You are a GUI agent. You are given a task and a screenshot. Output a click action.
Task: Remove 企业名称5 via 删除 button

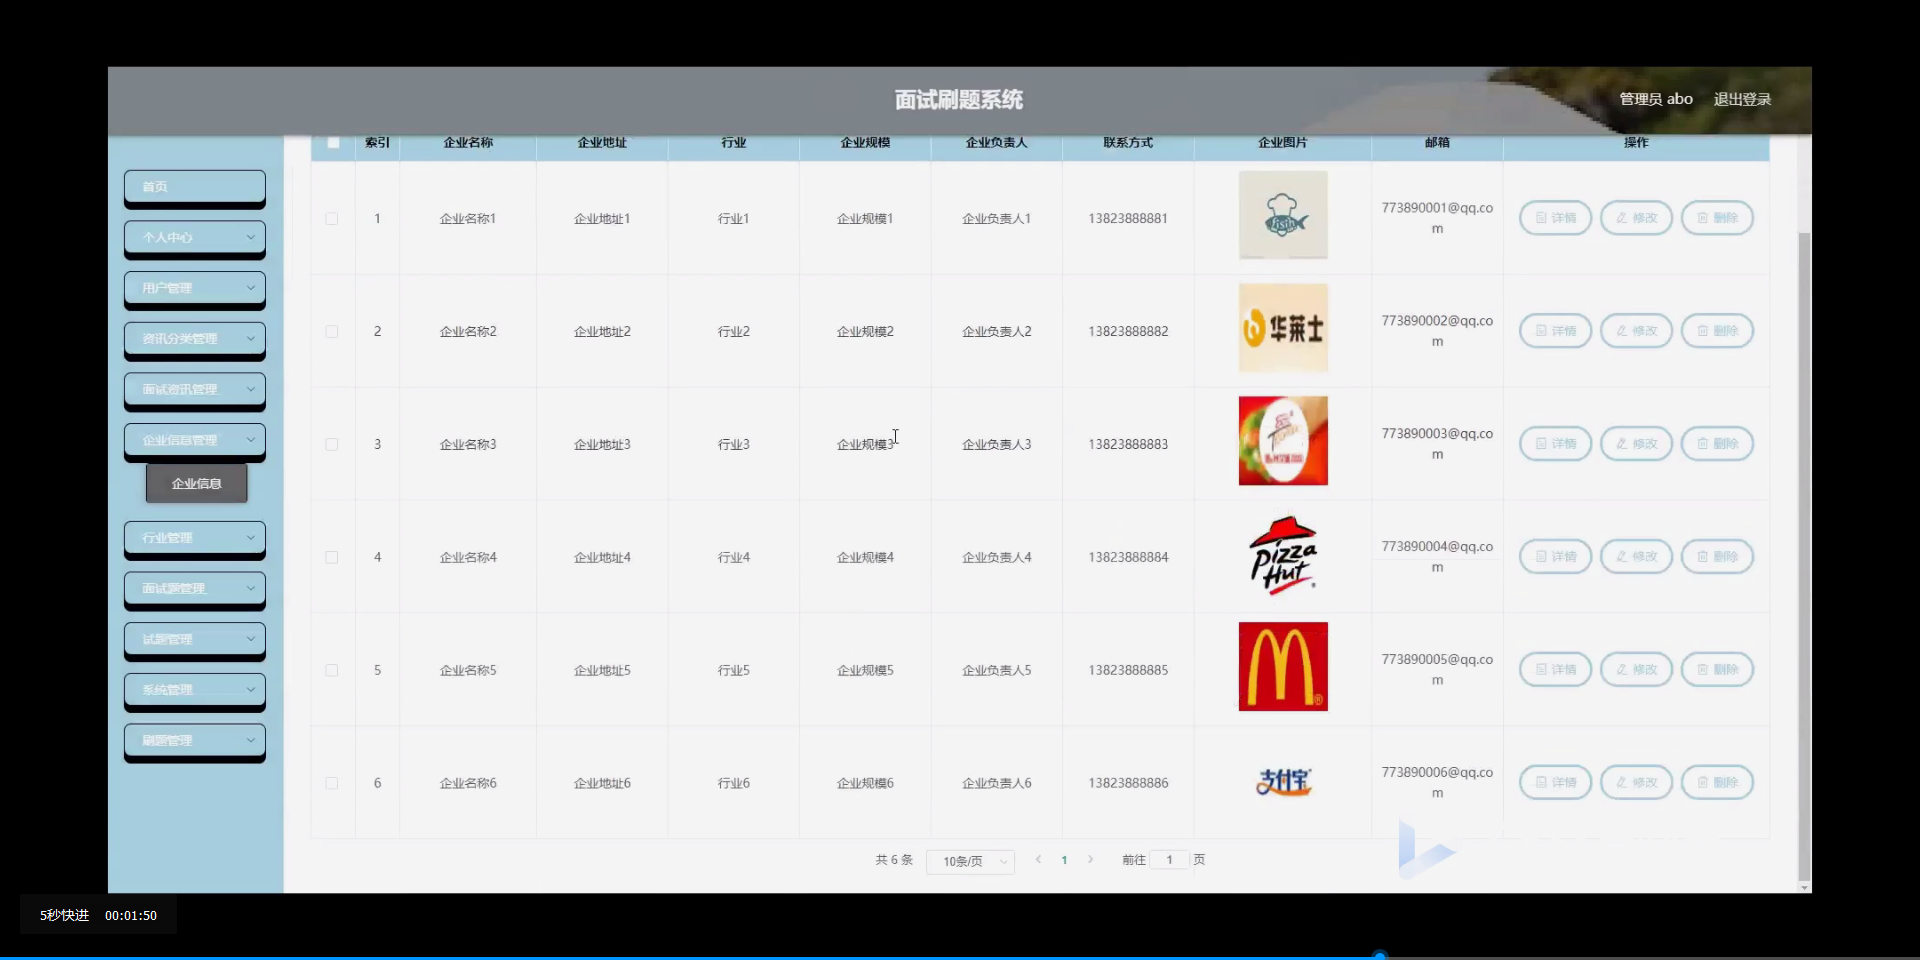(x=1717, y=670)
